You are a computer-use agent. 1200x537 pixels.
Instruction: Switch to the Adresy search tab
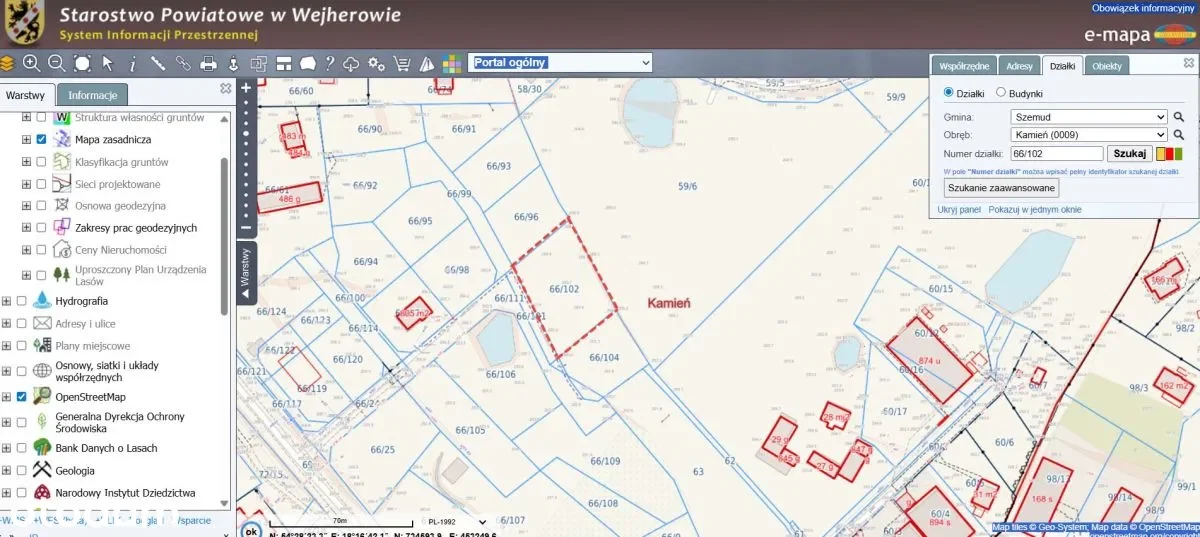click(1019, 66)
